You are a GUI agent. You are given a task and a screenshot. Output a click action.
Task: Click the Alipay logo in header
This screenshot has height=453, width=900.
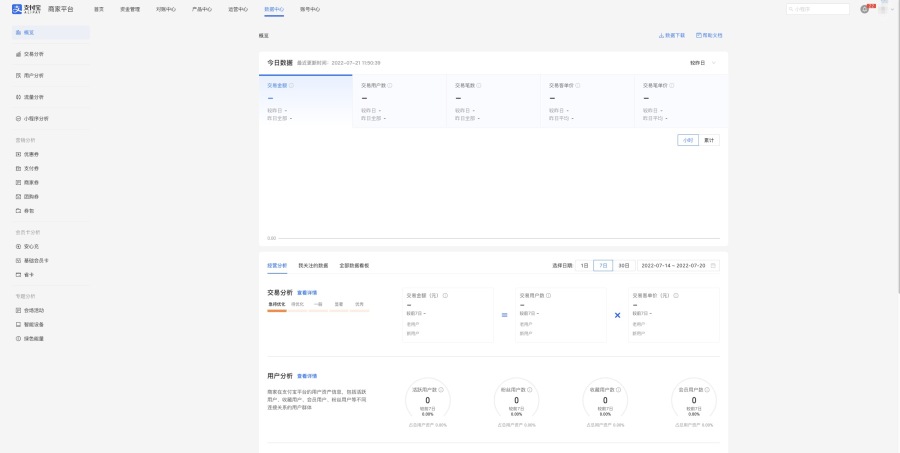[x=26, y=9]
